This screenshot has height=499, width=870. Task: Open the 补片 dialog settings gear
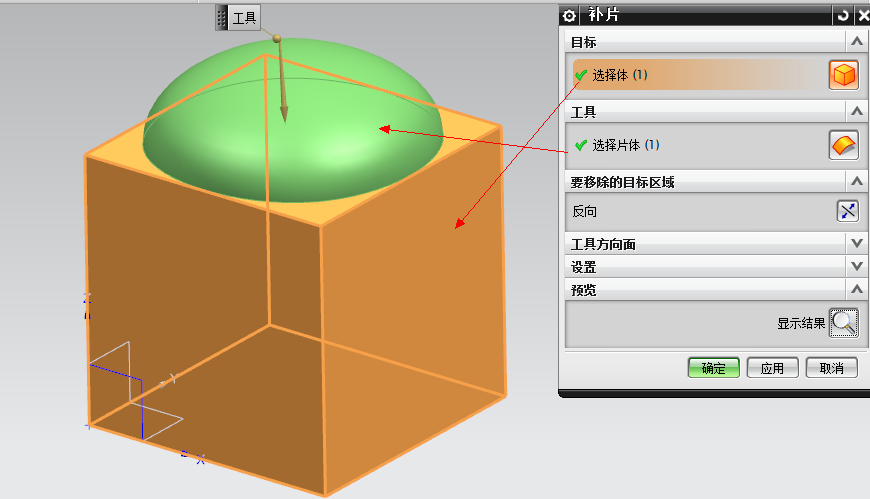569,16
